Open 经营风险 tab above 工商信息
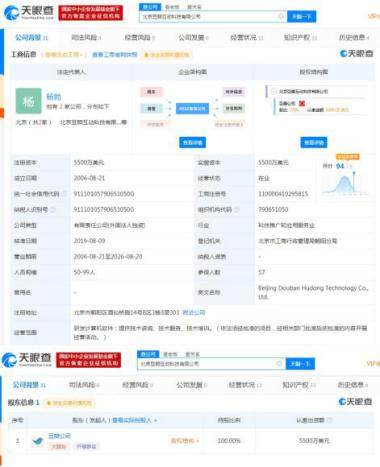The height and width of the screenshot is (467, 380). [x=139, y=37]
